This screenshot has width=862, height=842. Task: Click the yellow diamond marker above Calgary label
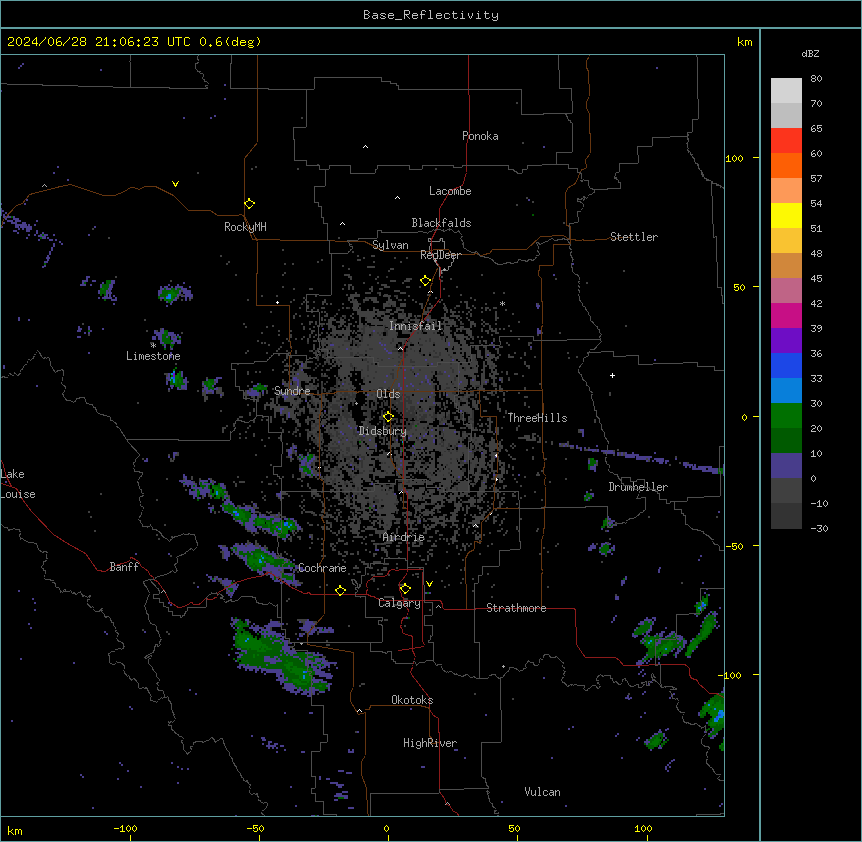pyautogui.click(x=405, y=589)
